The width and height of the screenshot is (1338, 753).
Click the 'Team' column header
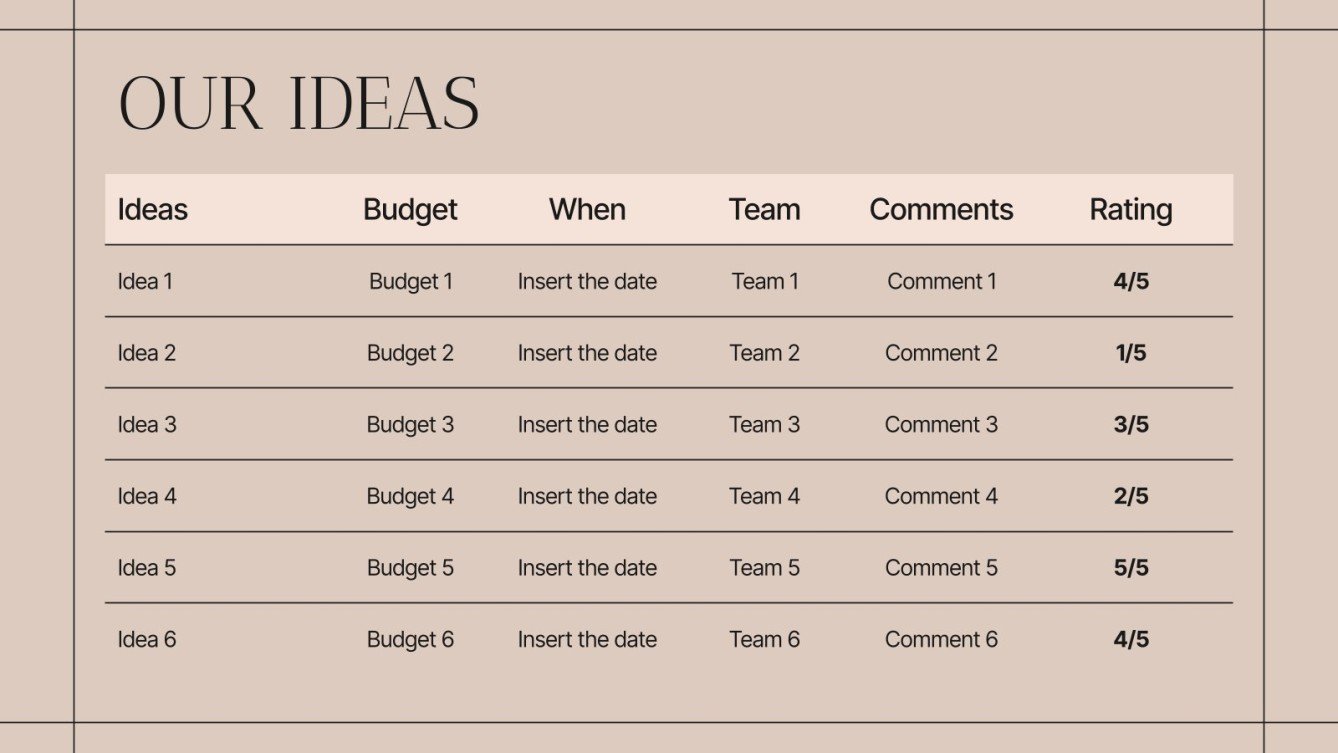(x=764, y=210)
